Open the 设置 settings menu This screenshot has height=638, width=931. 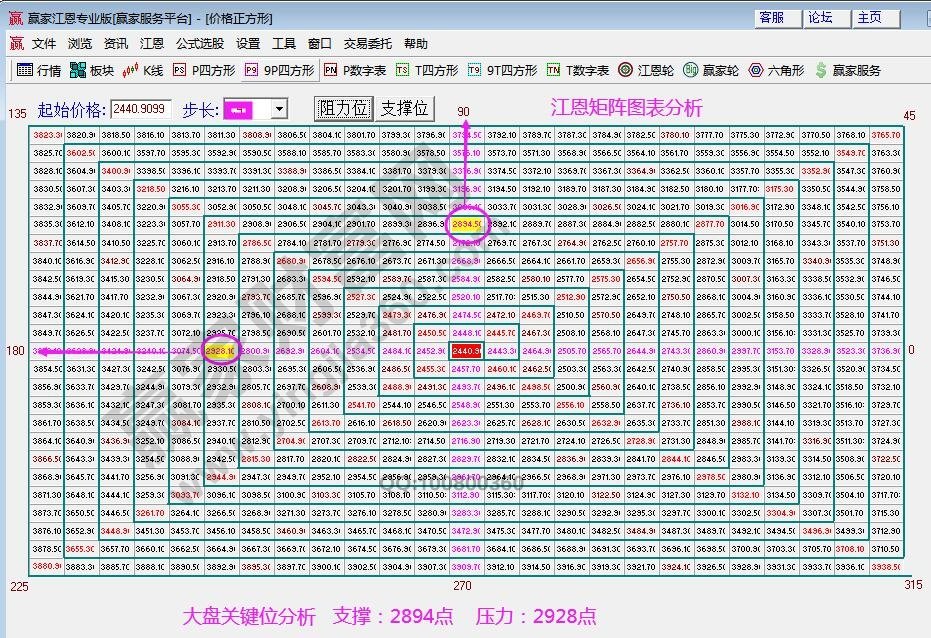point(249,43)
